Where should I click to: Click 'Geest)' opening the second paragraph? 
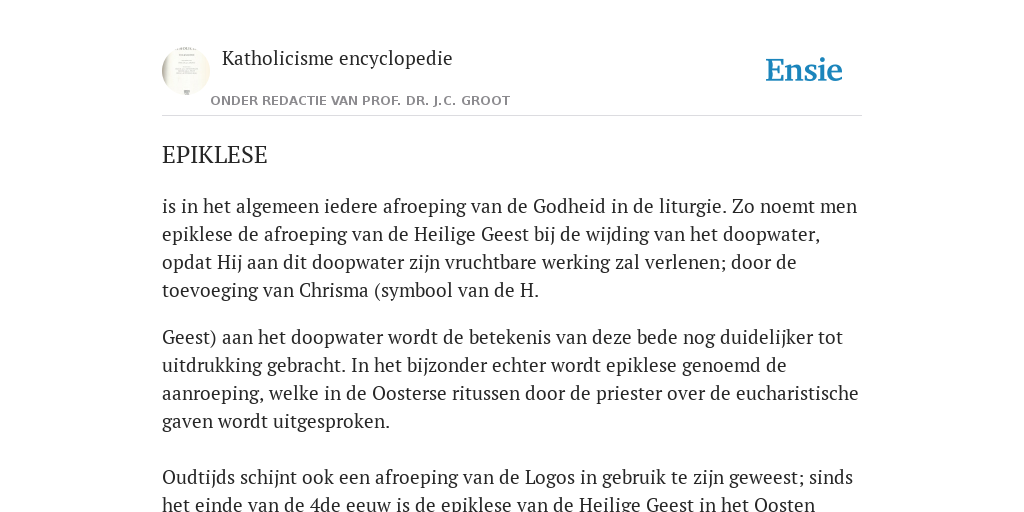click(189, 338)
